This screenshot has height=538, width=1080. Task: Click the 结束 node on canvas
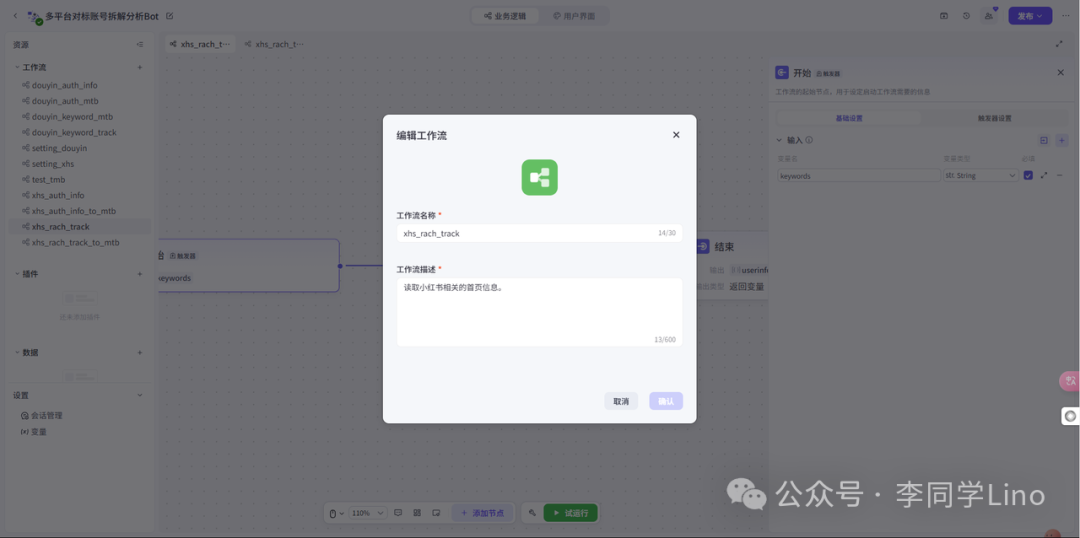[731, 265]
